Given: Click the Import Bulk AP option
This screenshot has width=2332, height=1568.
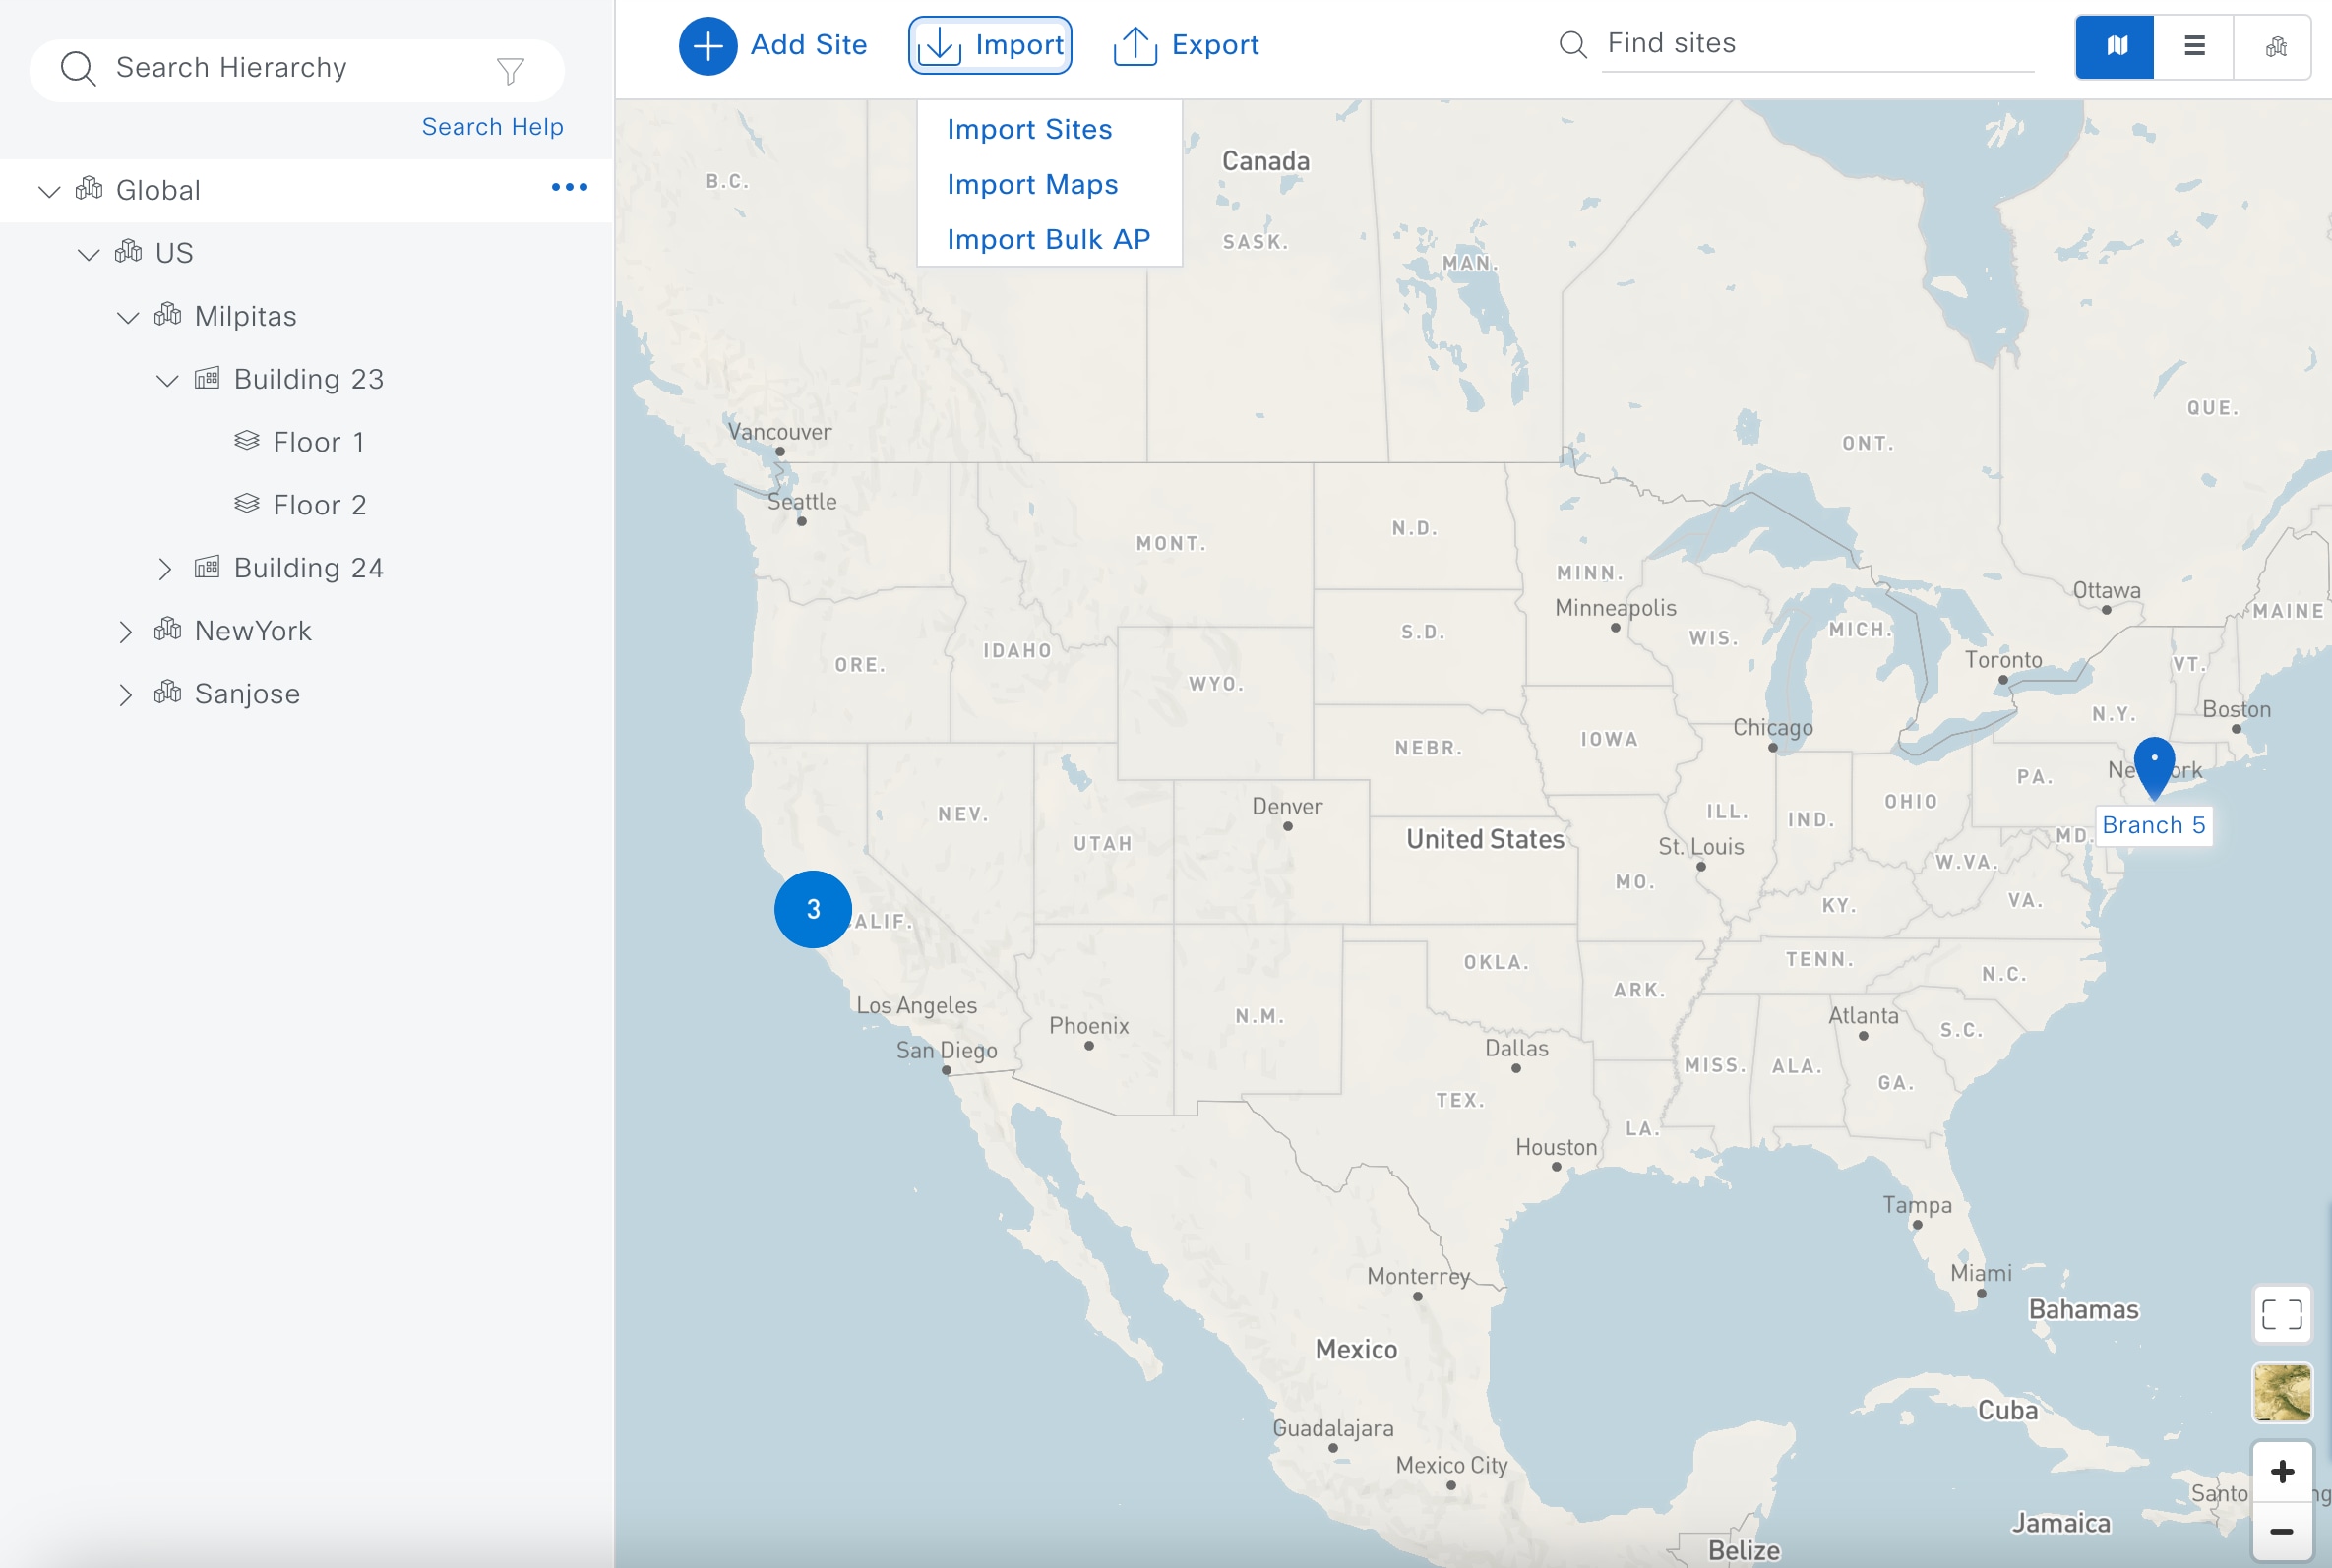Looking at the screenshot, I should [1047, 236].
